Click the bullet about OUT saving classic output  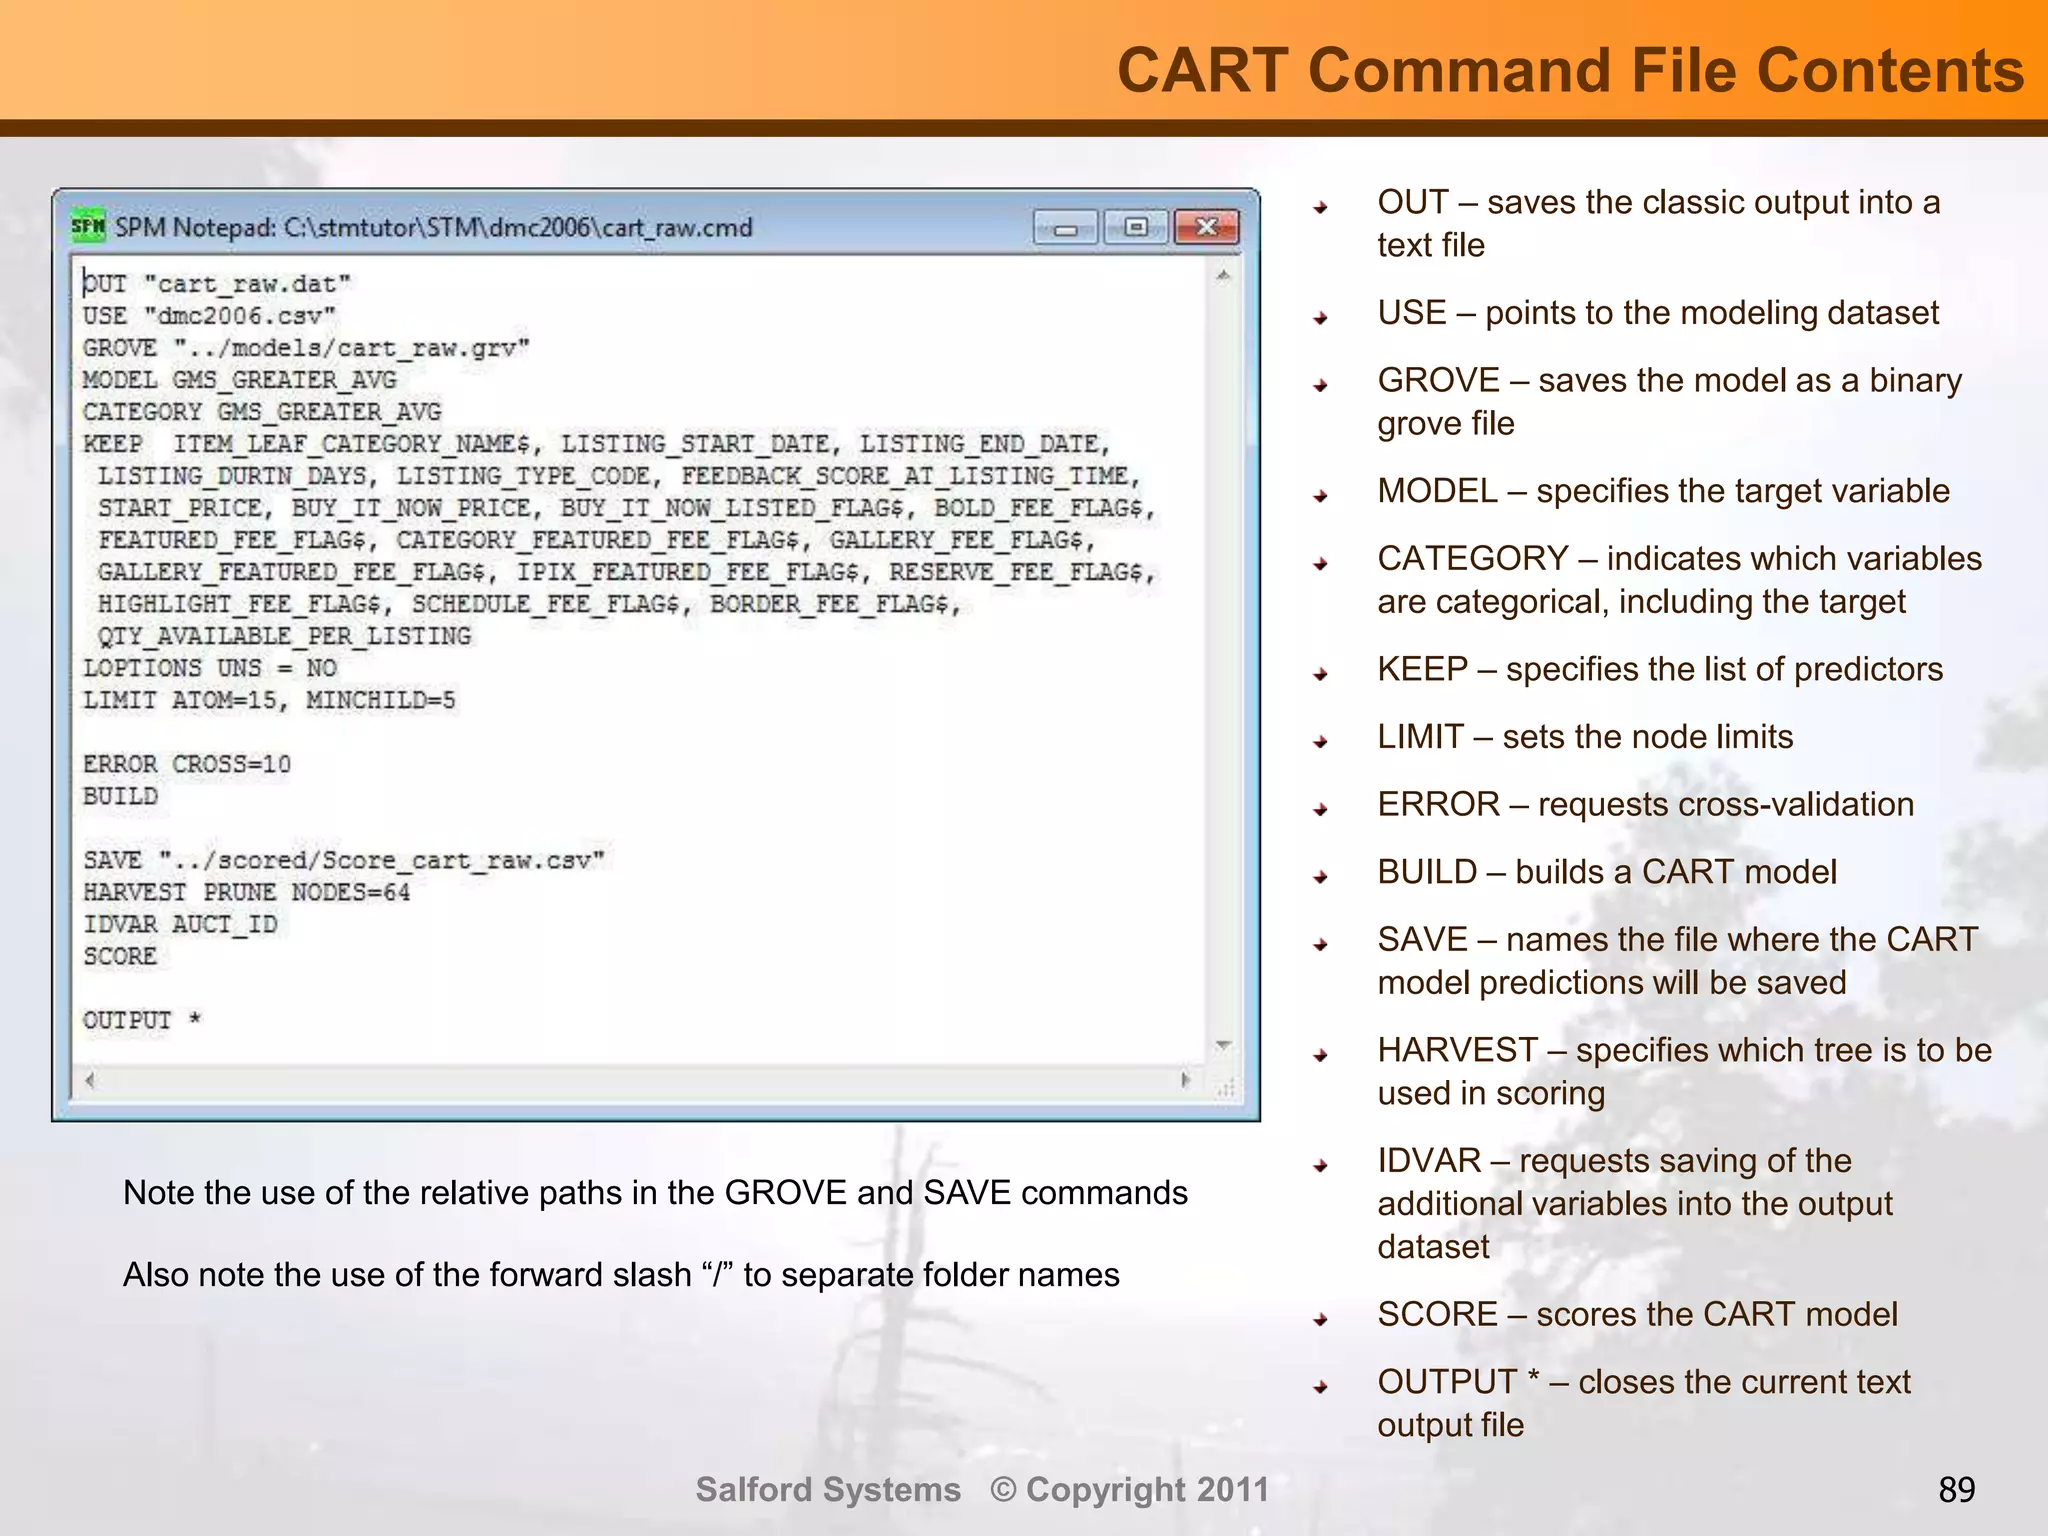pyautogui.click(x=1658, y=223)
